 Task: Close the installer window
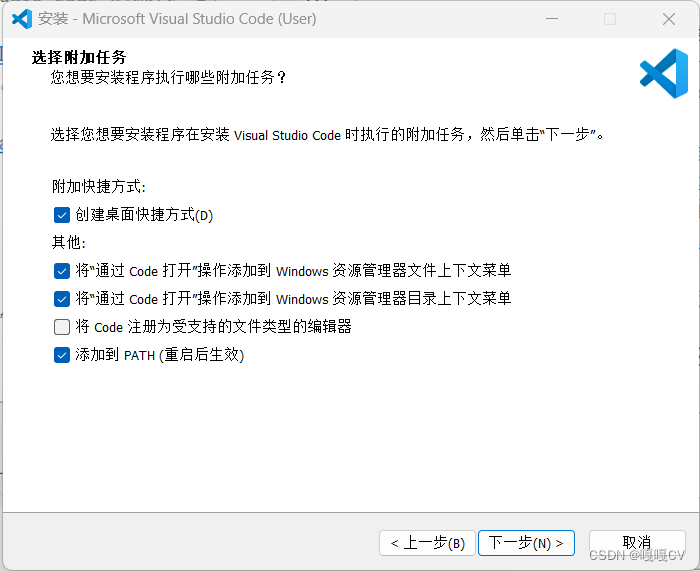(669, 19)
